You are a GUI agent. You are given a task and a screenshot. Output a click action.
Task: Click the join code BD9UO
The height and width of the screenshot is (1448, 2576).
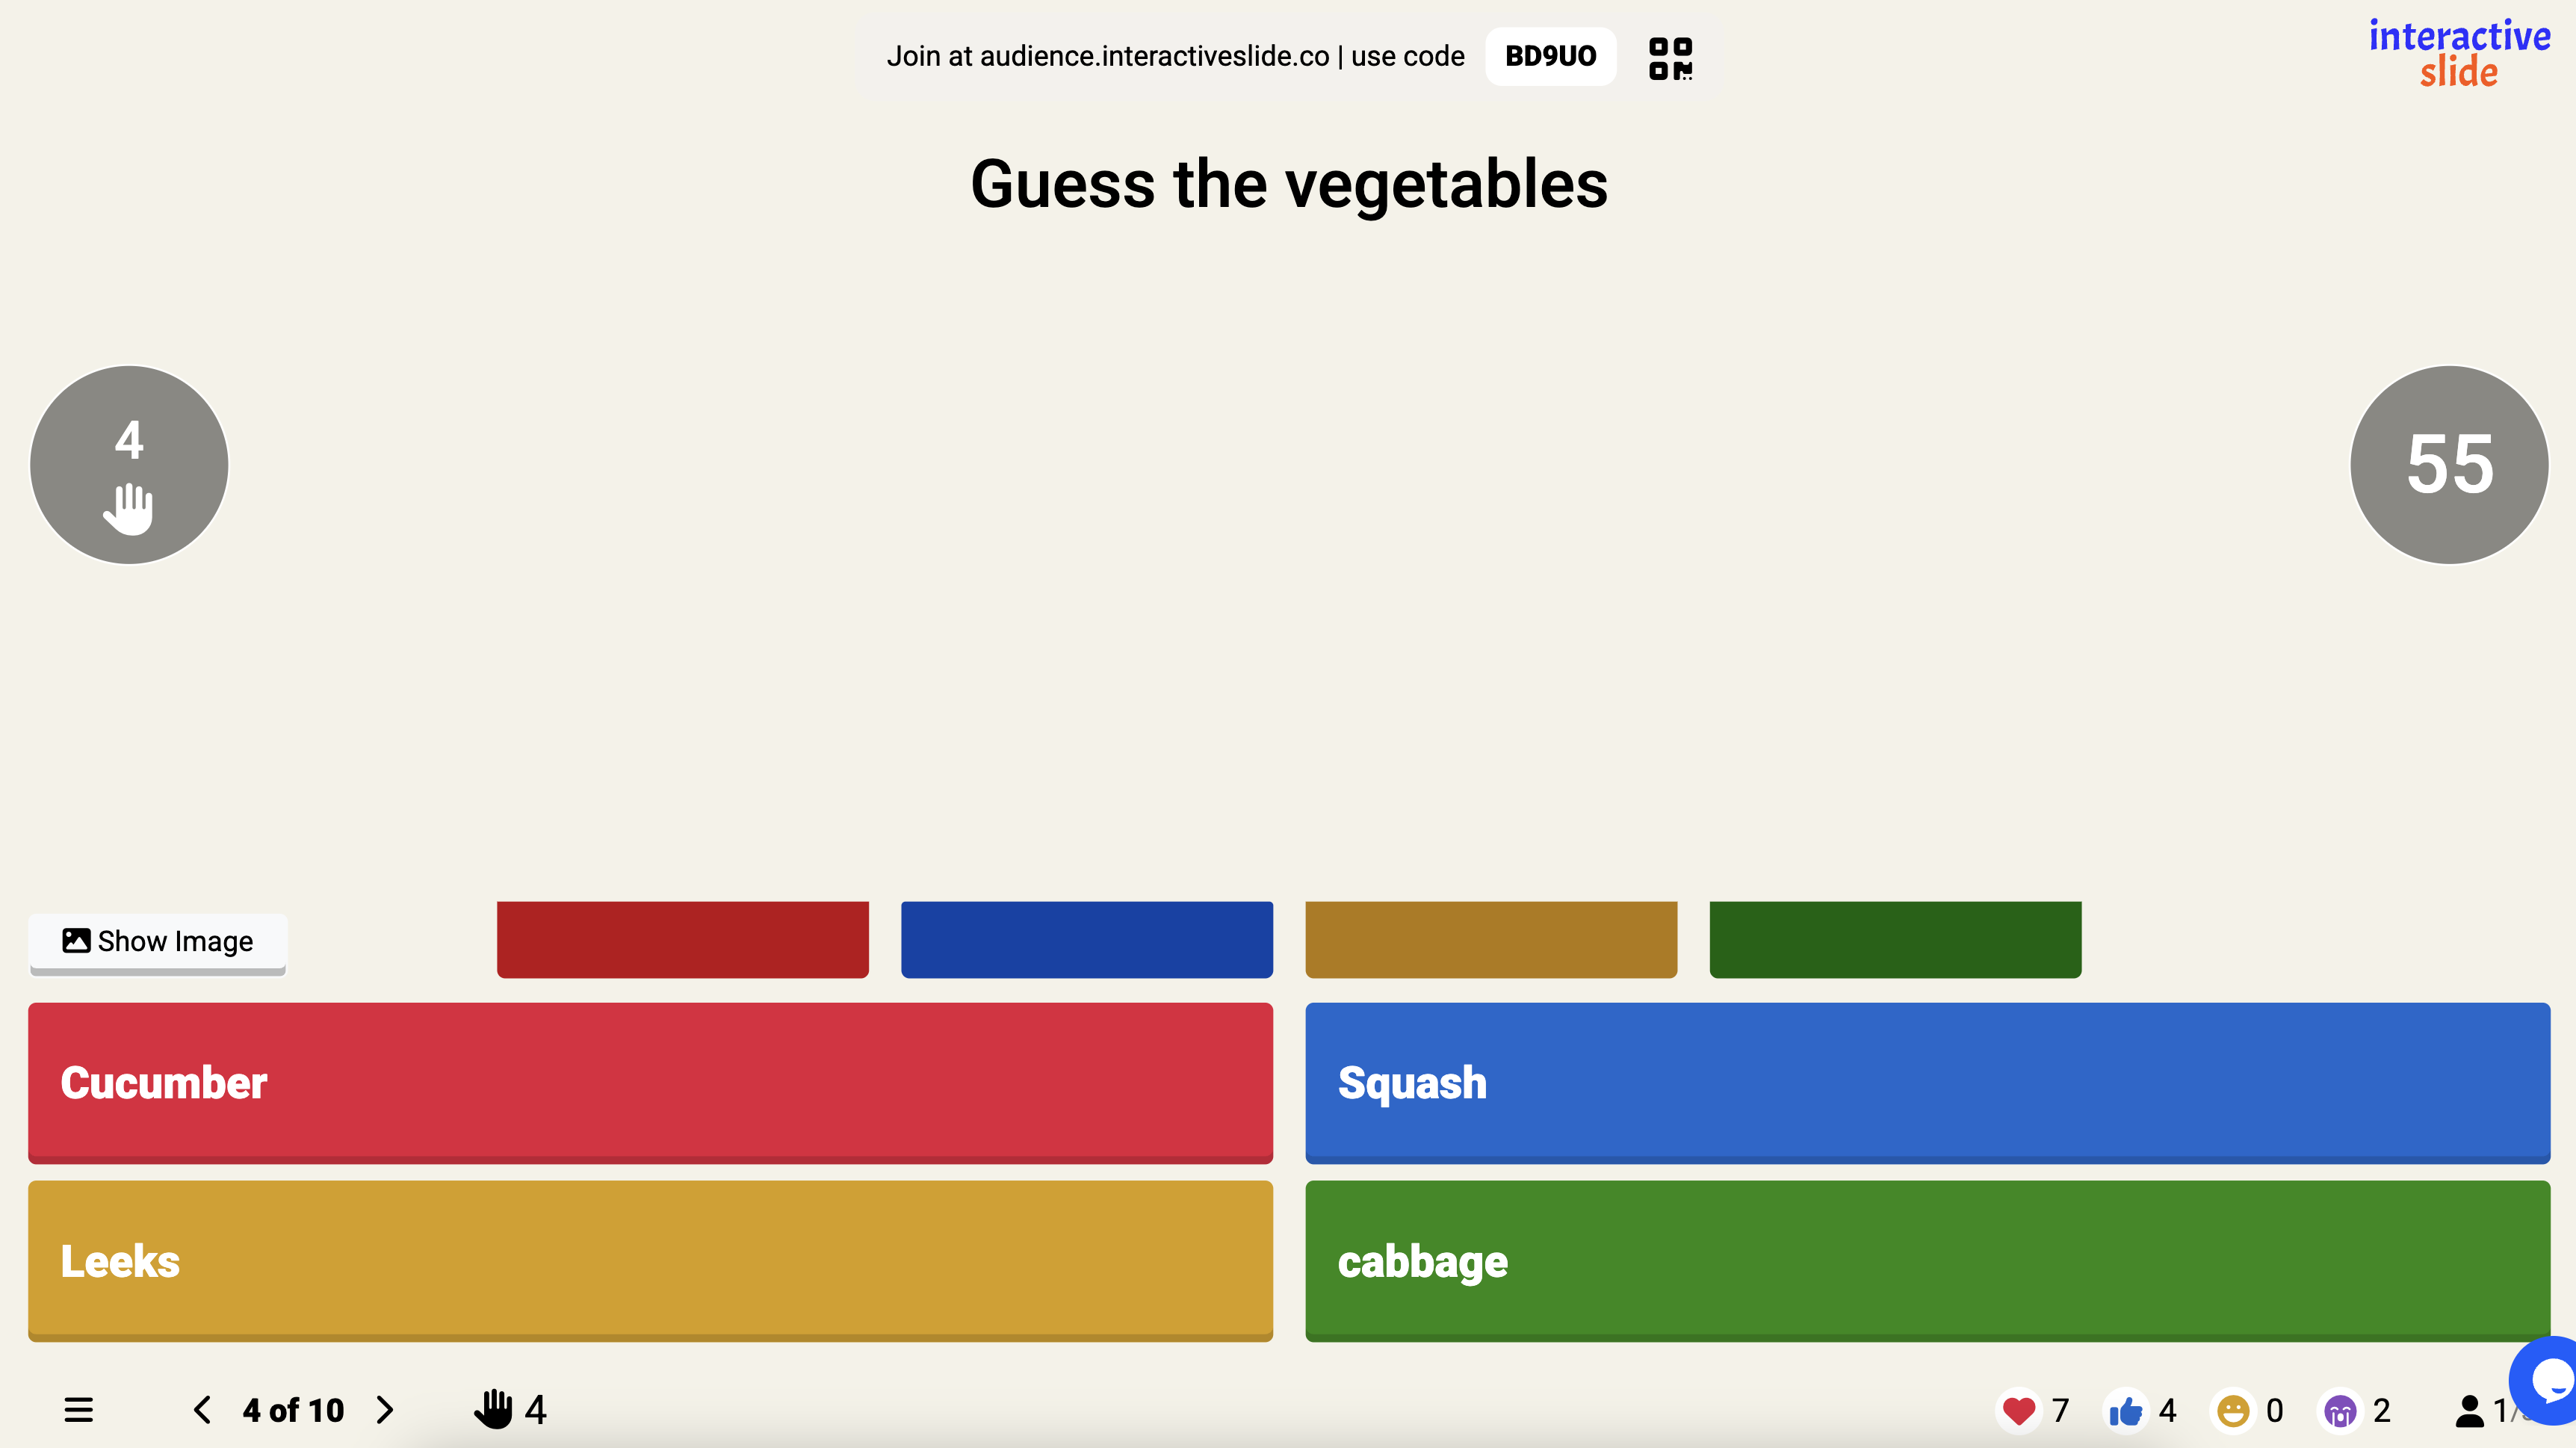click(x=1550, y=56)
